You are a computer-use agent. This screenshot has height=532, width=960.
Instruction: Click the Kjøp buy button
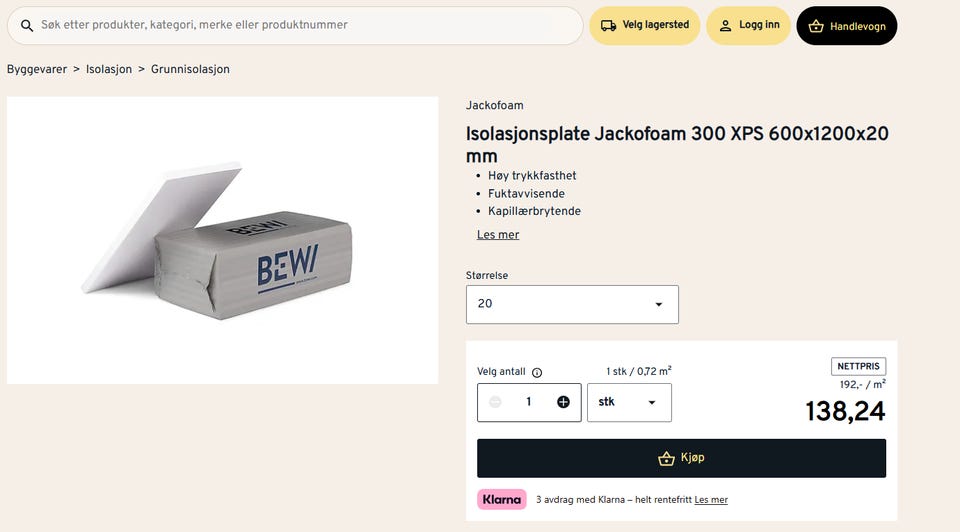681,458
